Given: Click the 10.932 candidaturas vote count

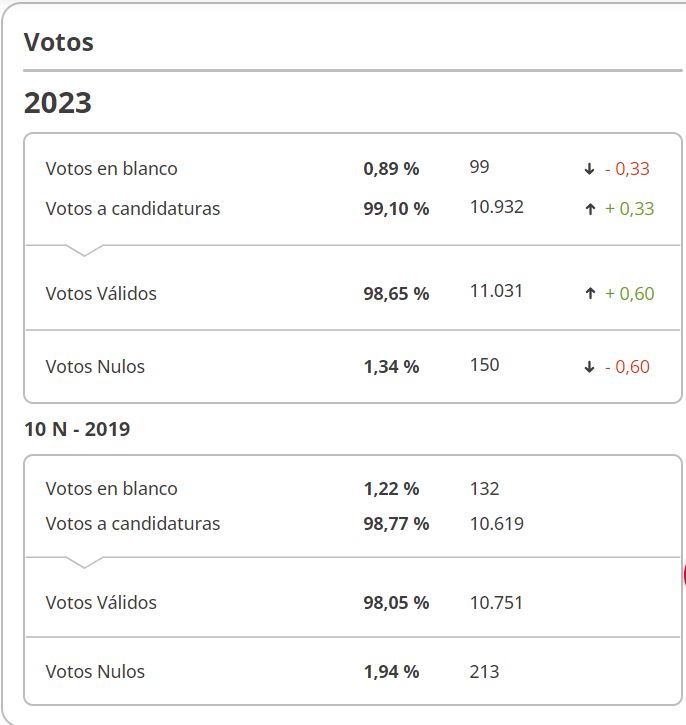Looking at the screenshot, I should tap(496, 208).
